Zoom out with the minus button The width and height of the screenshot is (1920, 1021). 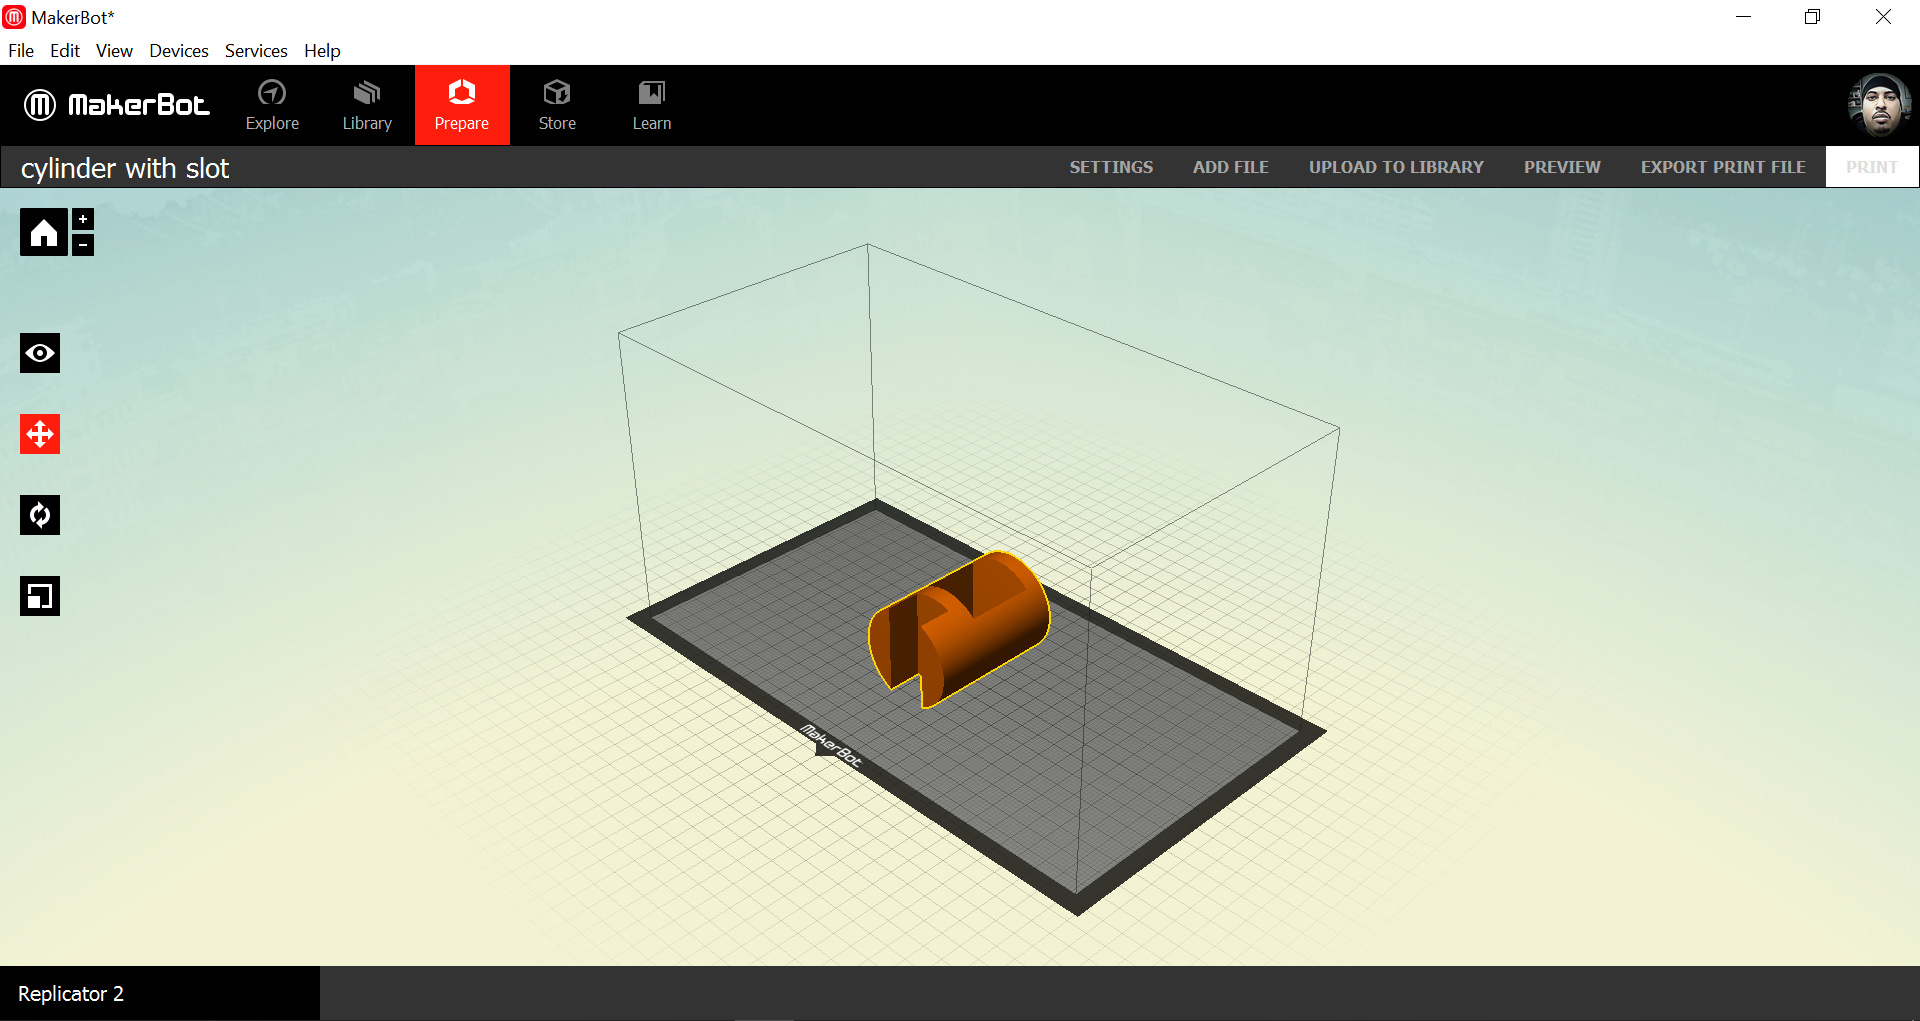83,245
